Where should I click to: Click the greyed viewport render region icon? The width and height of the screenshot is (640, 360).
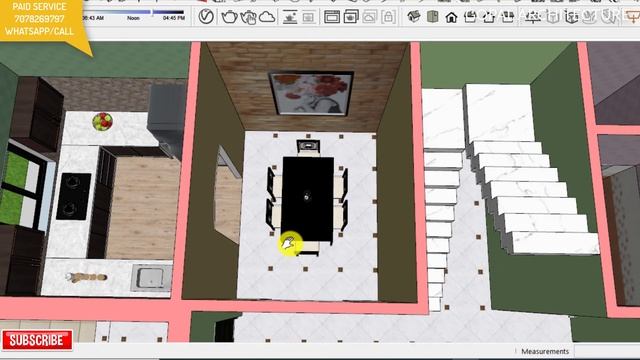click(309, 17)
